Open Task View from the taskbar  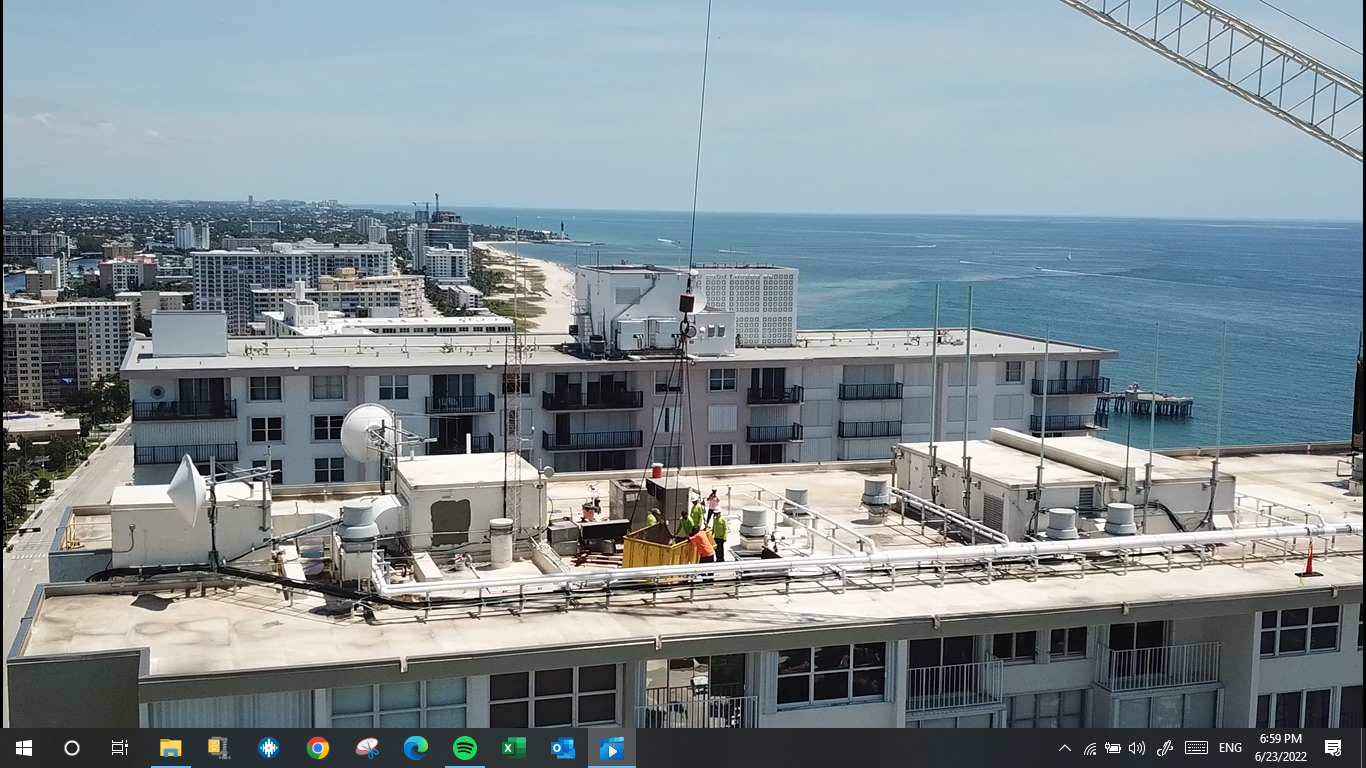[x=120, y=748]
